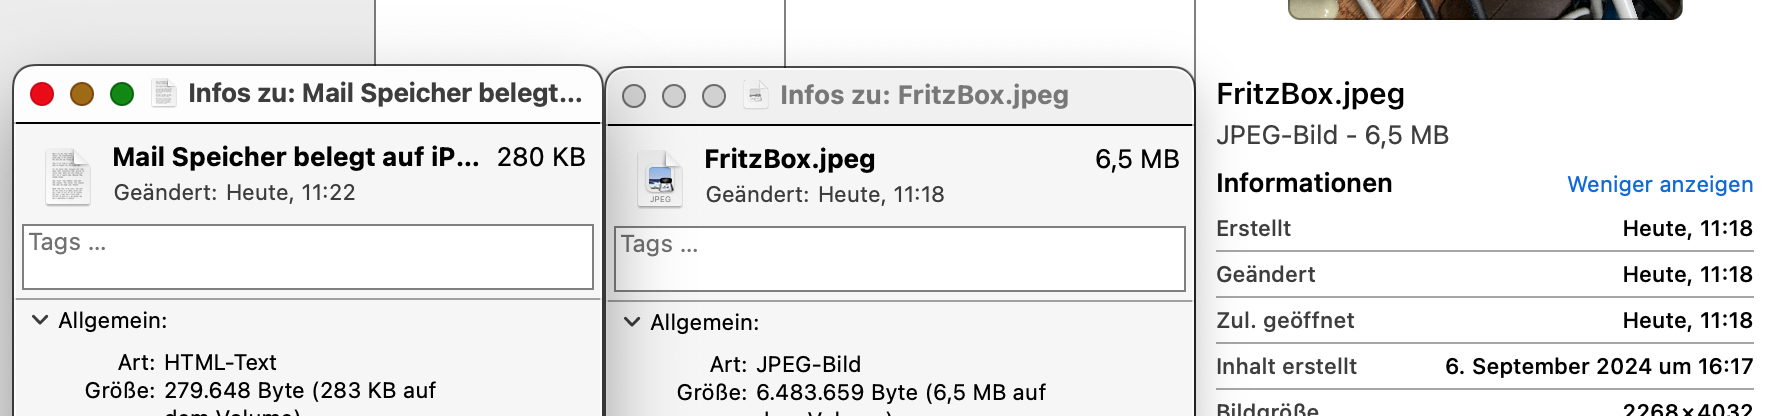Click the JPEG proxy icon in FritzBox.jpeg title bar

tap(757, 95)
